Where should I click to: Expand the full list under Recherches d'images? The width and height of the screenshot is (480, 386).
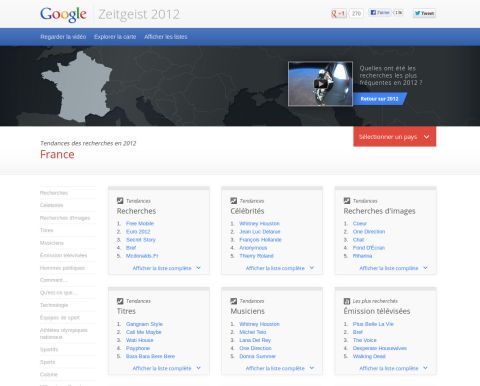(x=393, y=268)
